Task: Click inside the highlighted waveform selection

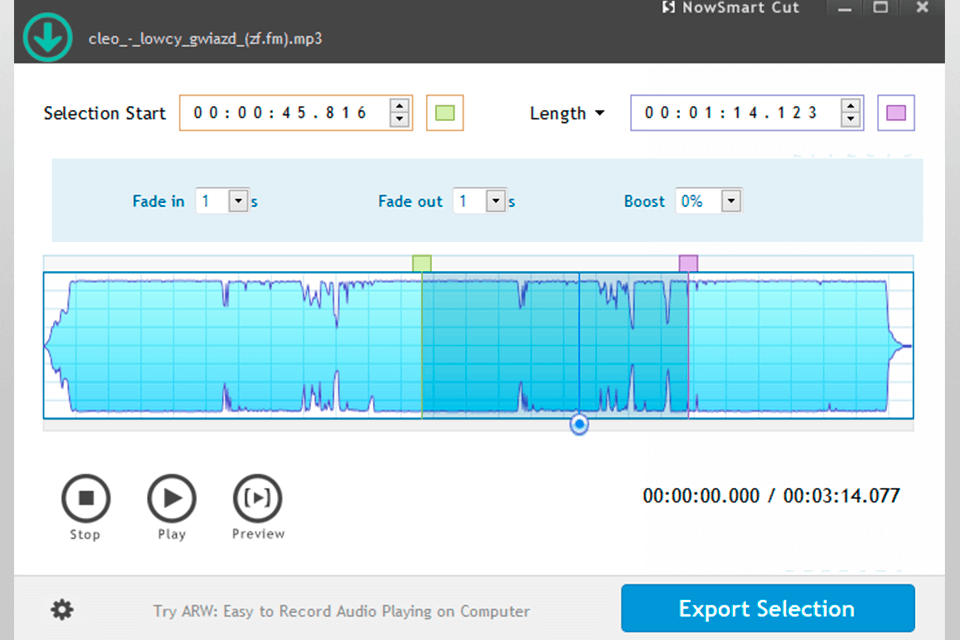Action: [x=555, y=345]
